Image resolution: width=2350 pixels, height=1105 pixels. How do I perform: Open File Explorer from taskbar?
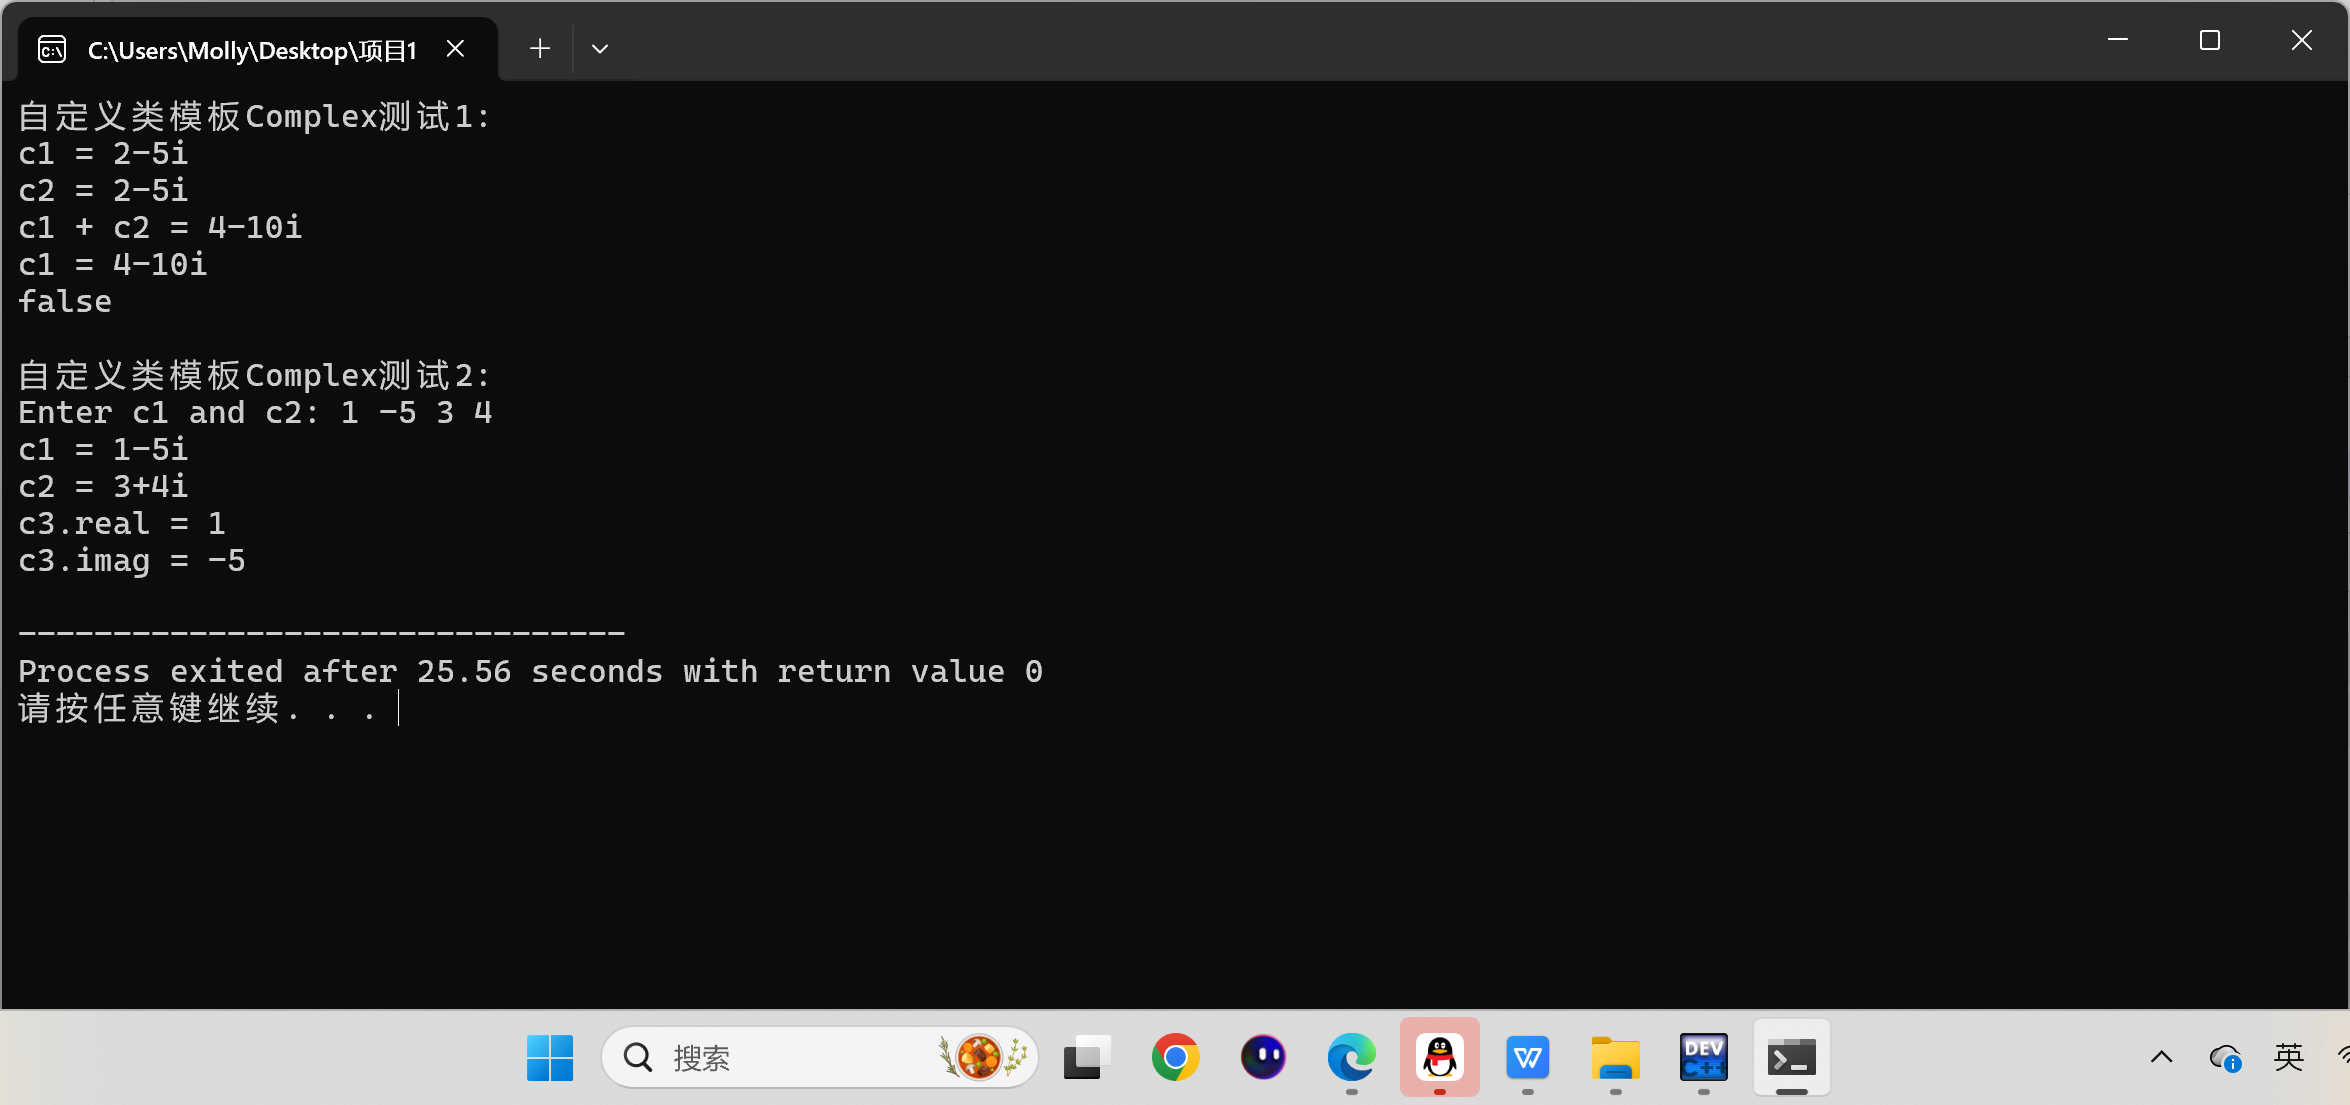(x=1615, y=1057)
